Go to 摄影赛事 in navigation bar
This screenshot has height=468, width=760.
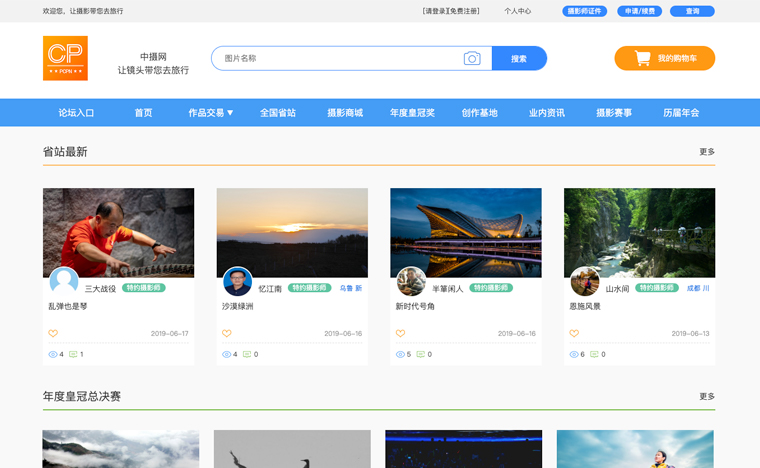[614, 113]
